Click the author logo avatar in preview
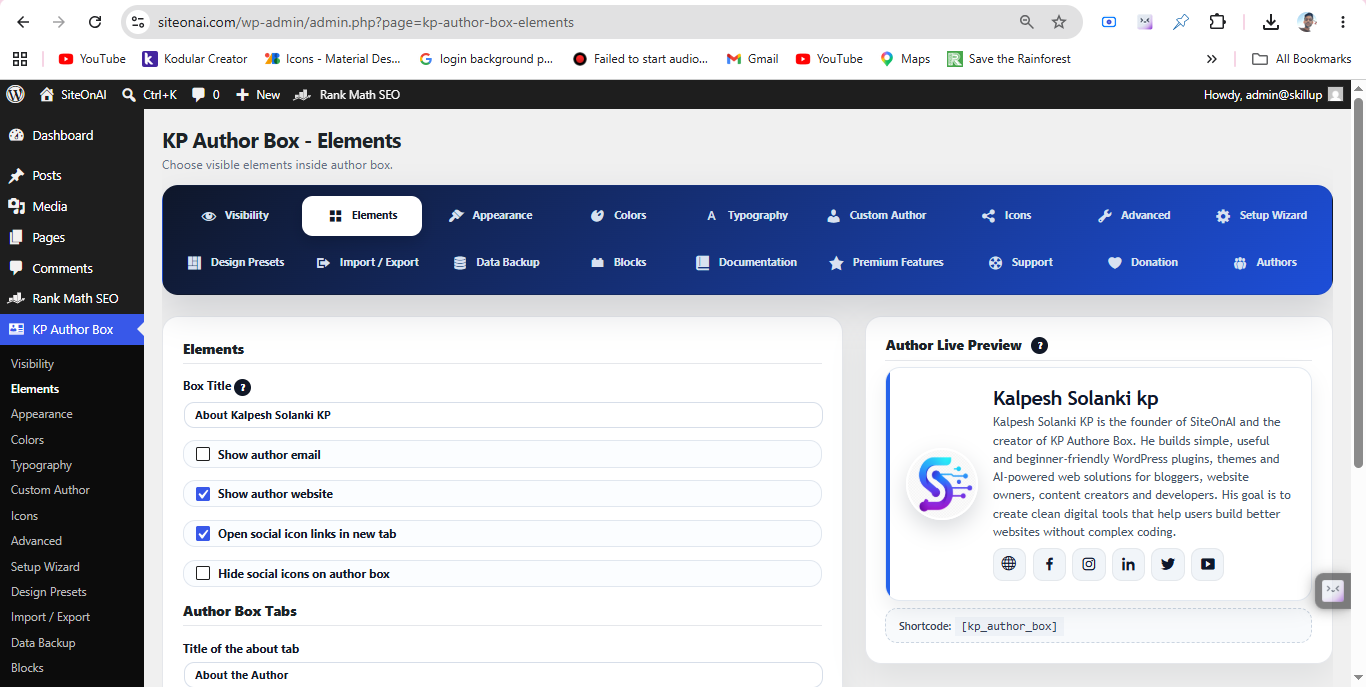Screen dimensions: 1366x687 [941, 484]
